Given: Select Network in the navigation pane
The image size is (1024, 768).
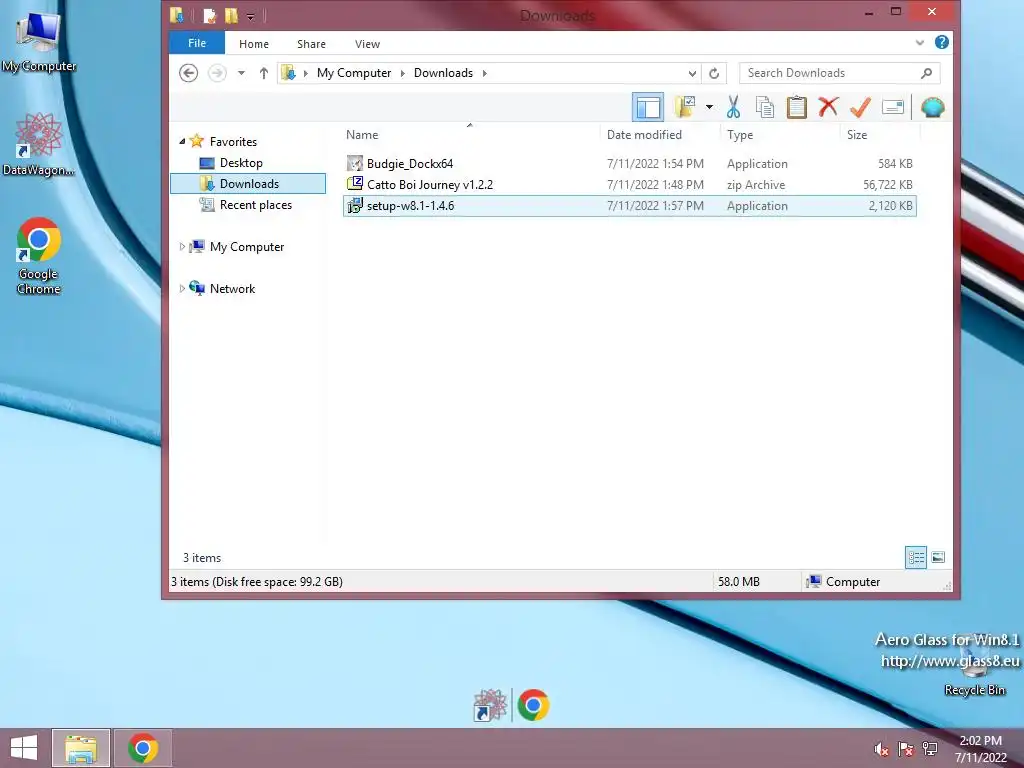Looking at the screenshot, I should click(232, 289).
